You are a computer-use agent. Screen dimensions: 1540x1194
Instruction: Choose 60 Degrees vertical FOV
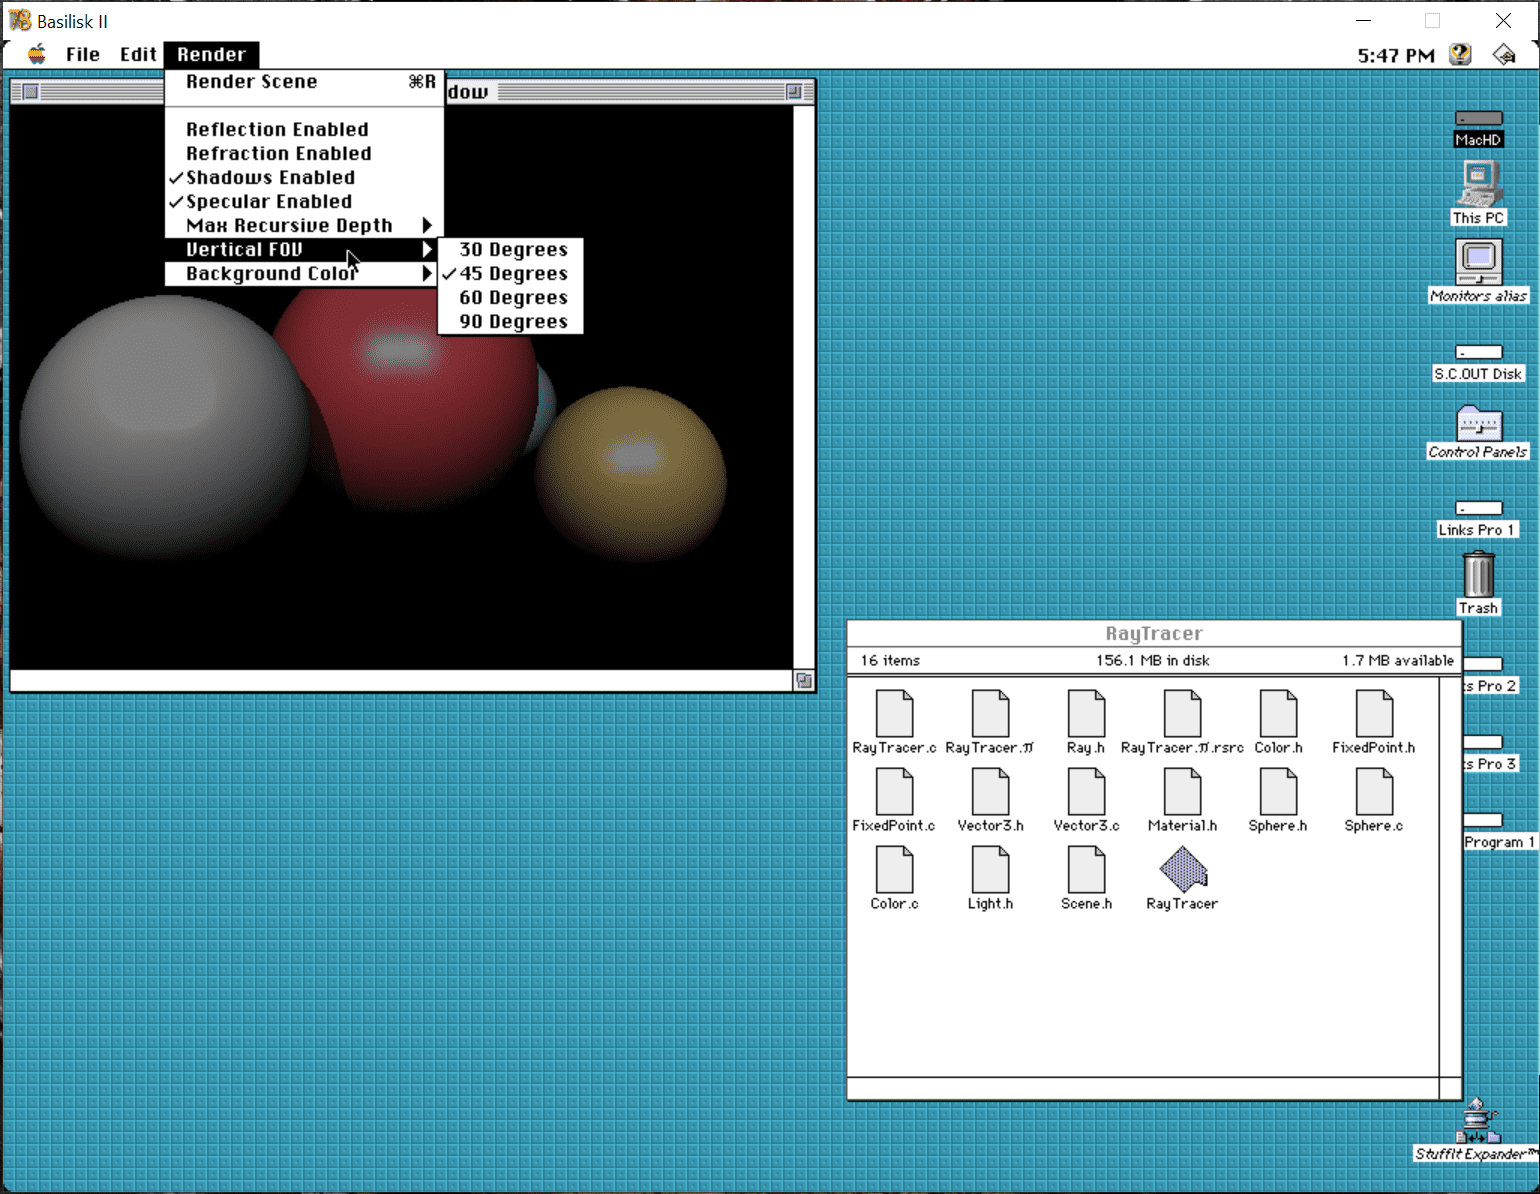[513, 298]
